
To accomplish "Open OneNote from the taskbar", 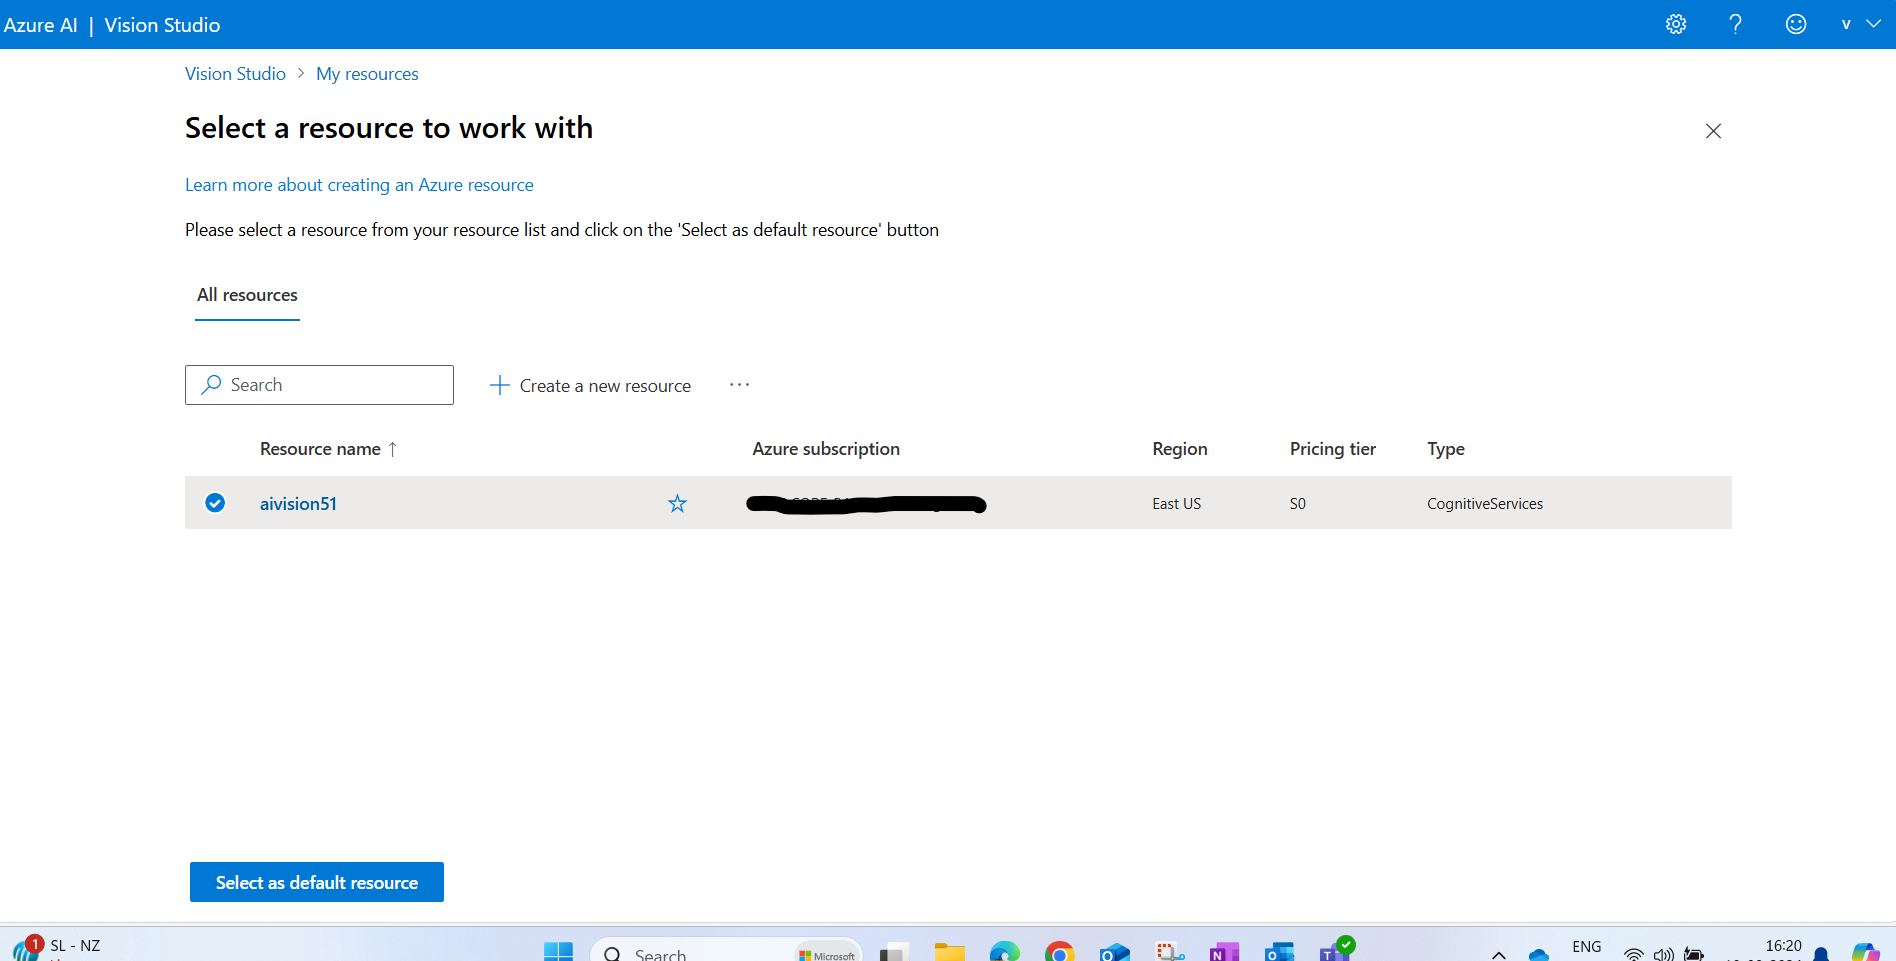I will pos(1224,951).
